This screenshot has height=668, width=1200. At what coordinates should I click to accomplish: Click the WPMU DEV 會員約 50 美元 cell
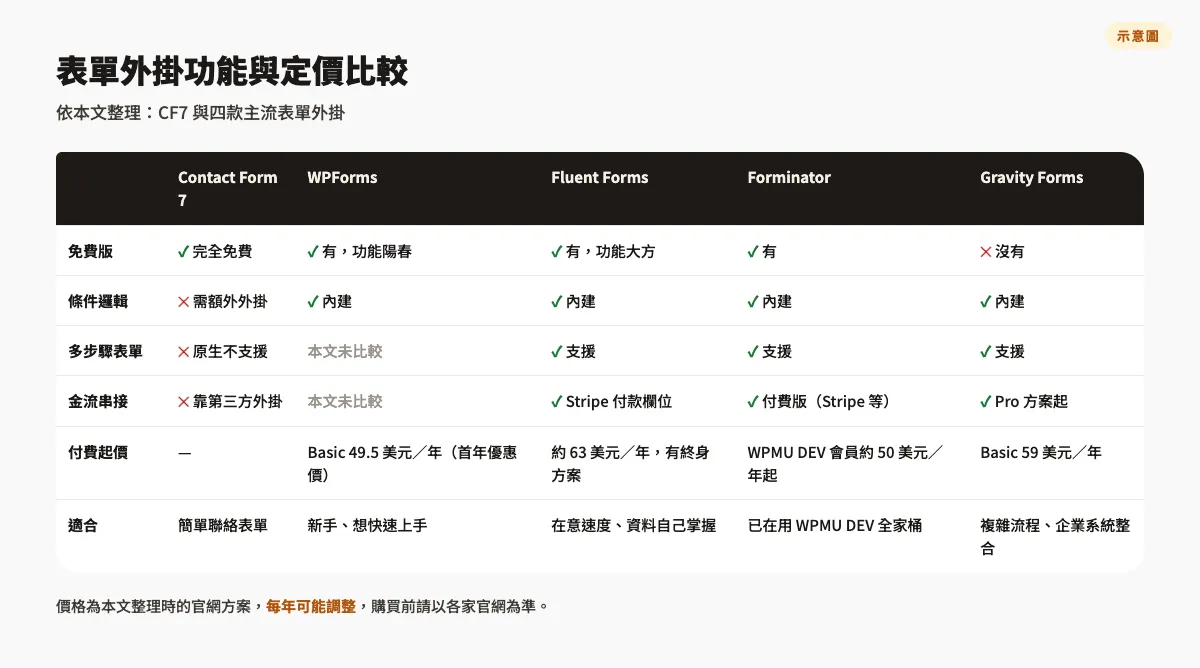pyautogui.click(x=845, y=464)
